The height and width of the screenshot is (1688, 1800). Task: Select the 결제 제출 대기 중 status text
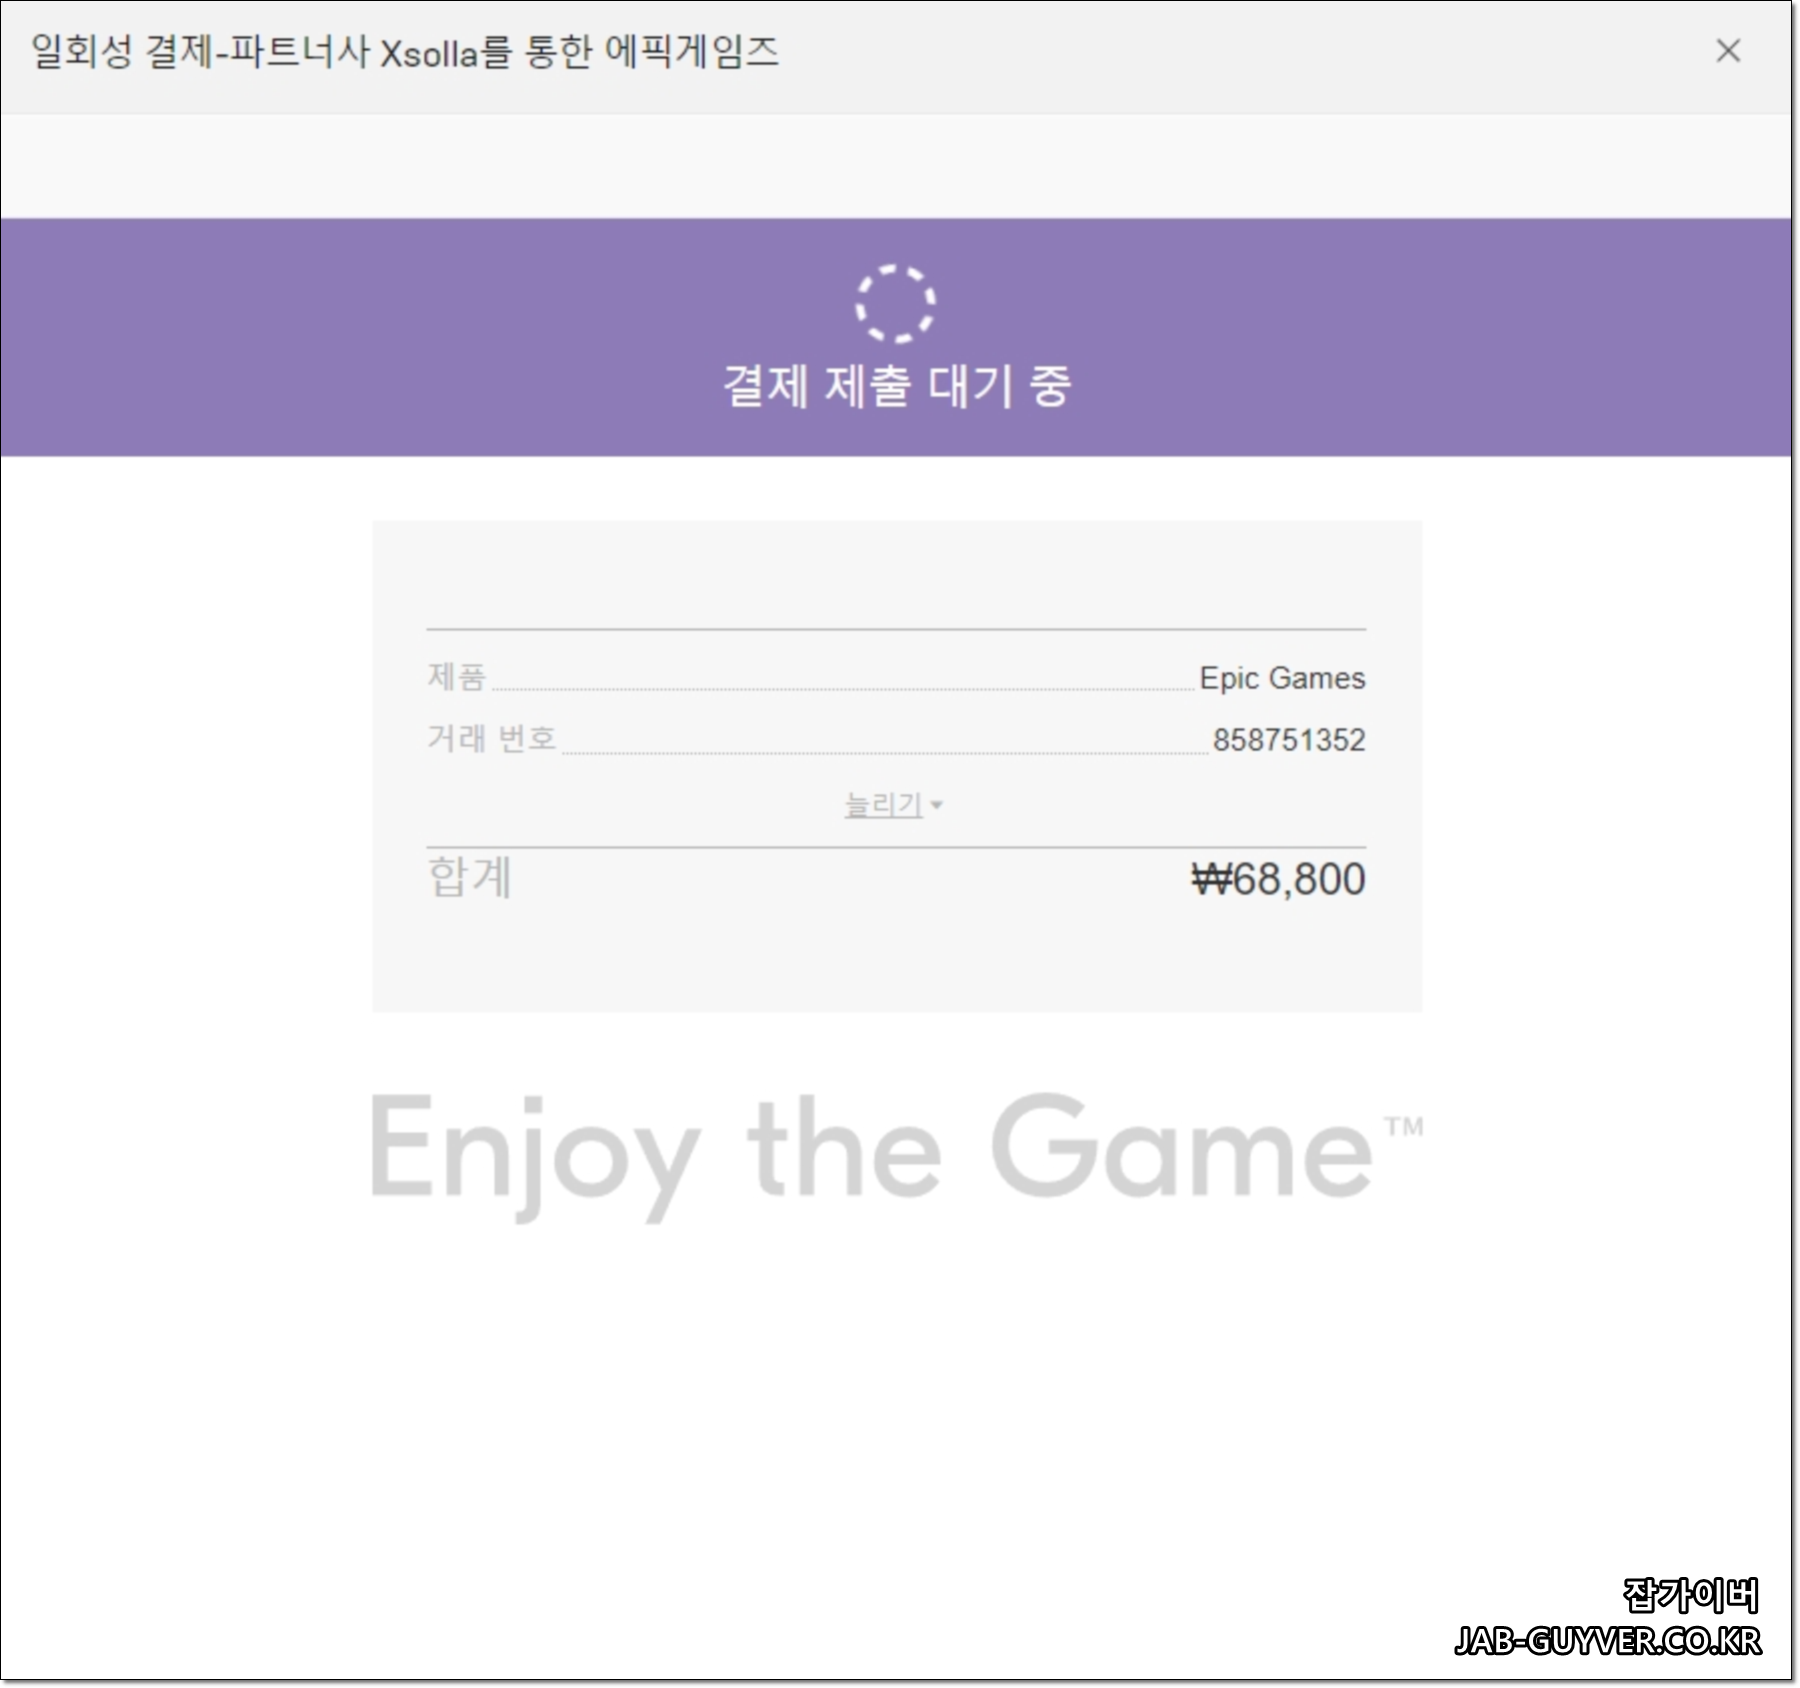tap(897, 386)
